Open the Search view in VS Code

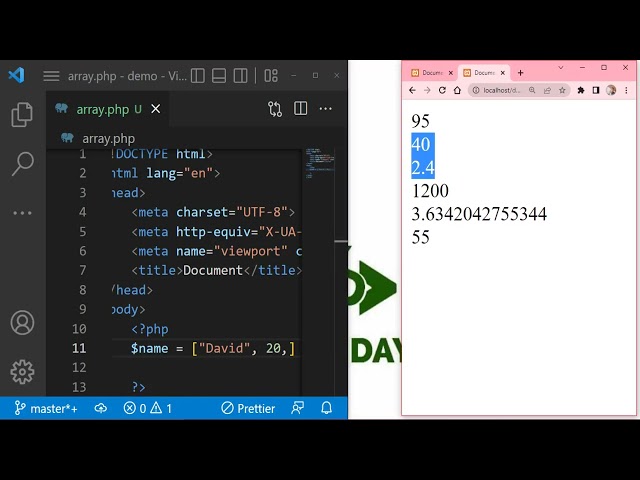(22, 163)
